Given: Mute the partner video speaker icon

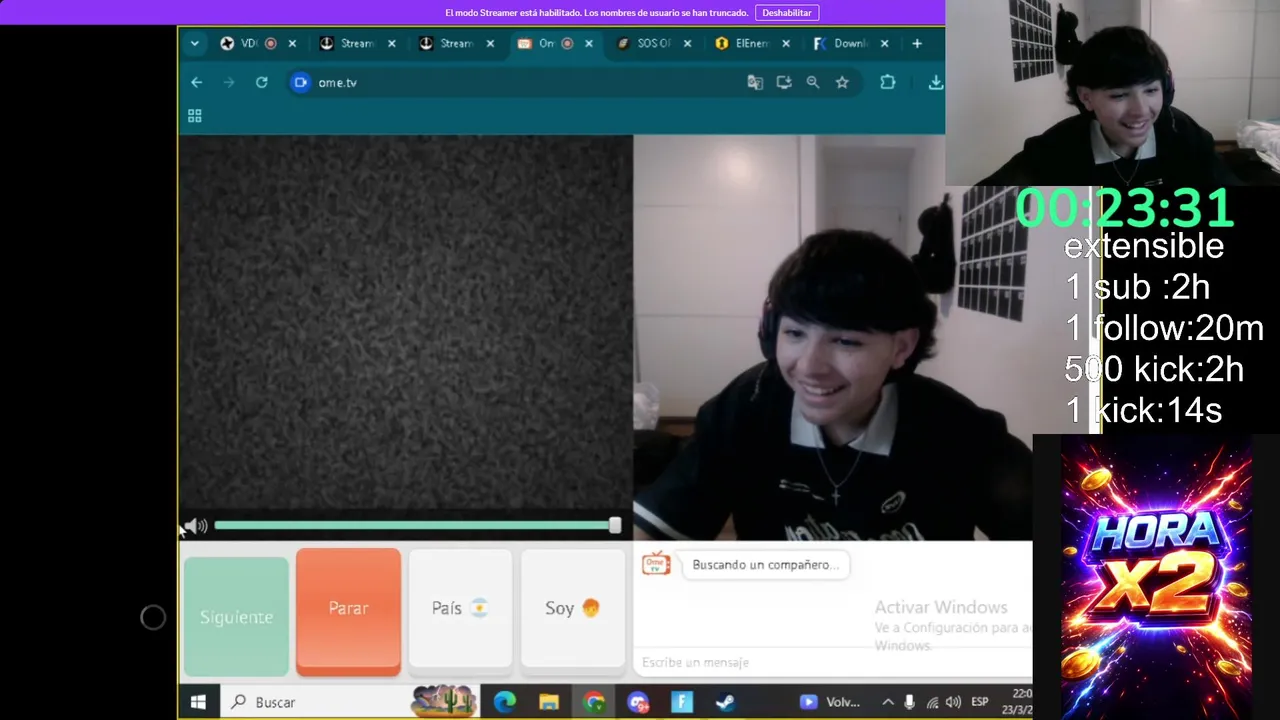Looking at the screenshot, I should [x=196, y=526].
